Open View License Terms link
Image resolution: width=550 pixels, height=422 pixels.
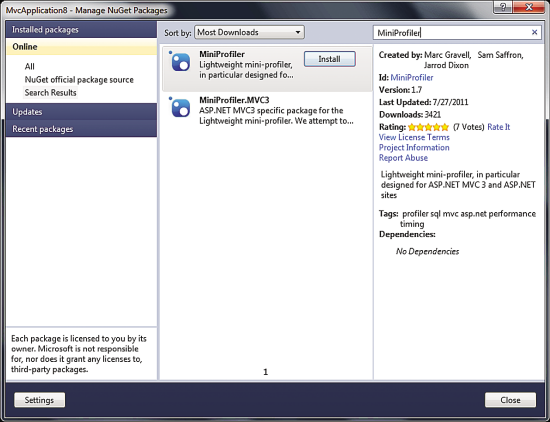[414, 137]
